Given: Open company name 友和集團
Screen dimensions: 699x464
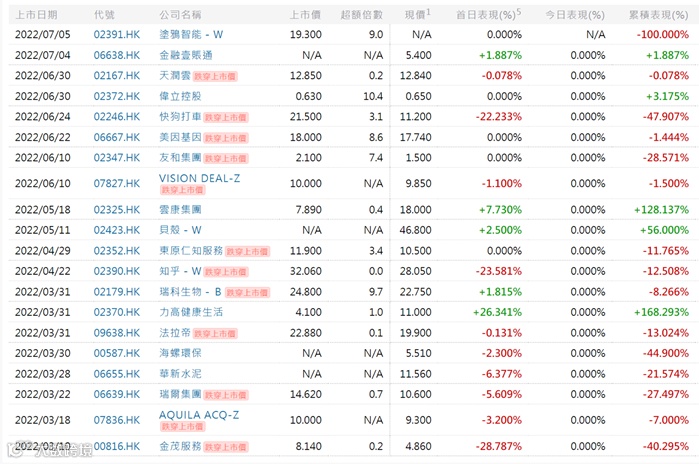Looking at the screenshot, I should click(181, 158).
